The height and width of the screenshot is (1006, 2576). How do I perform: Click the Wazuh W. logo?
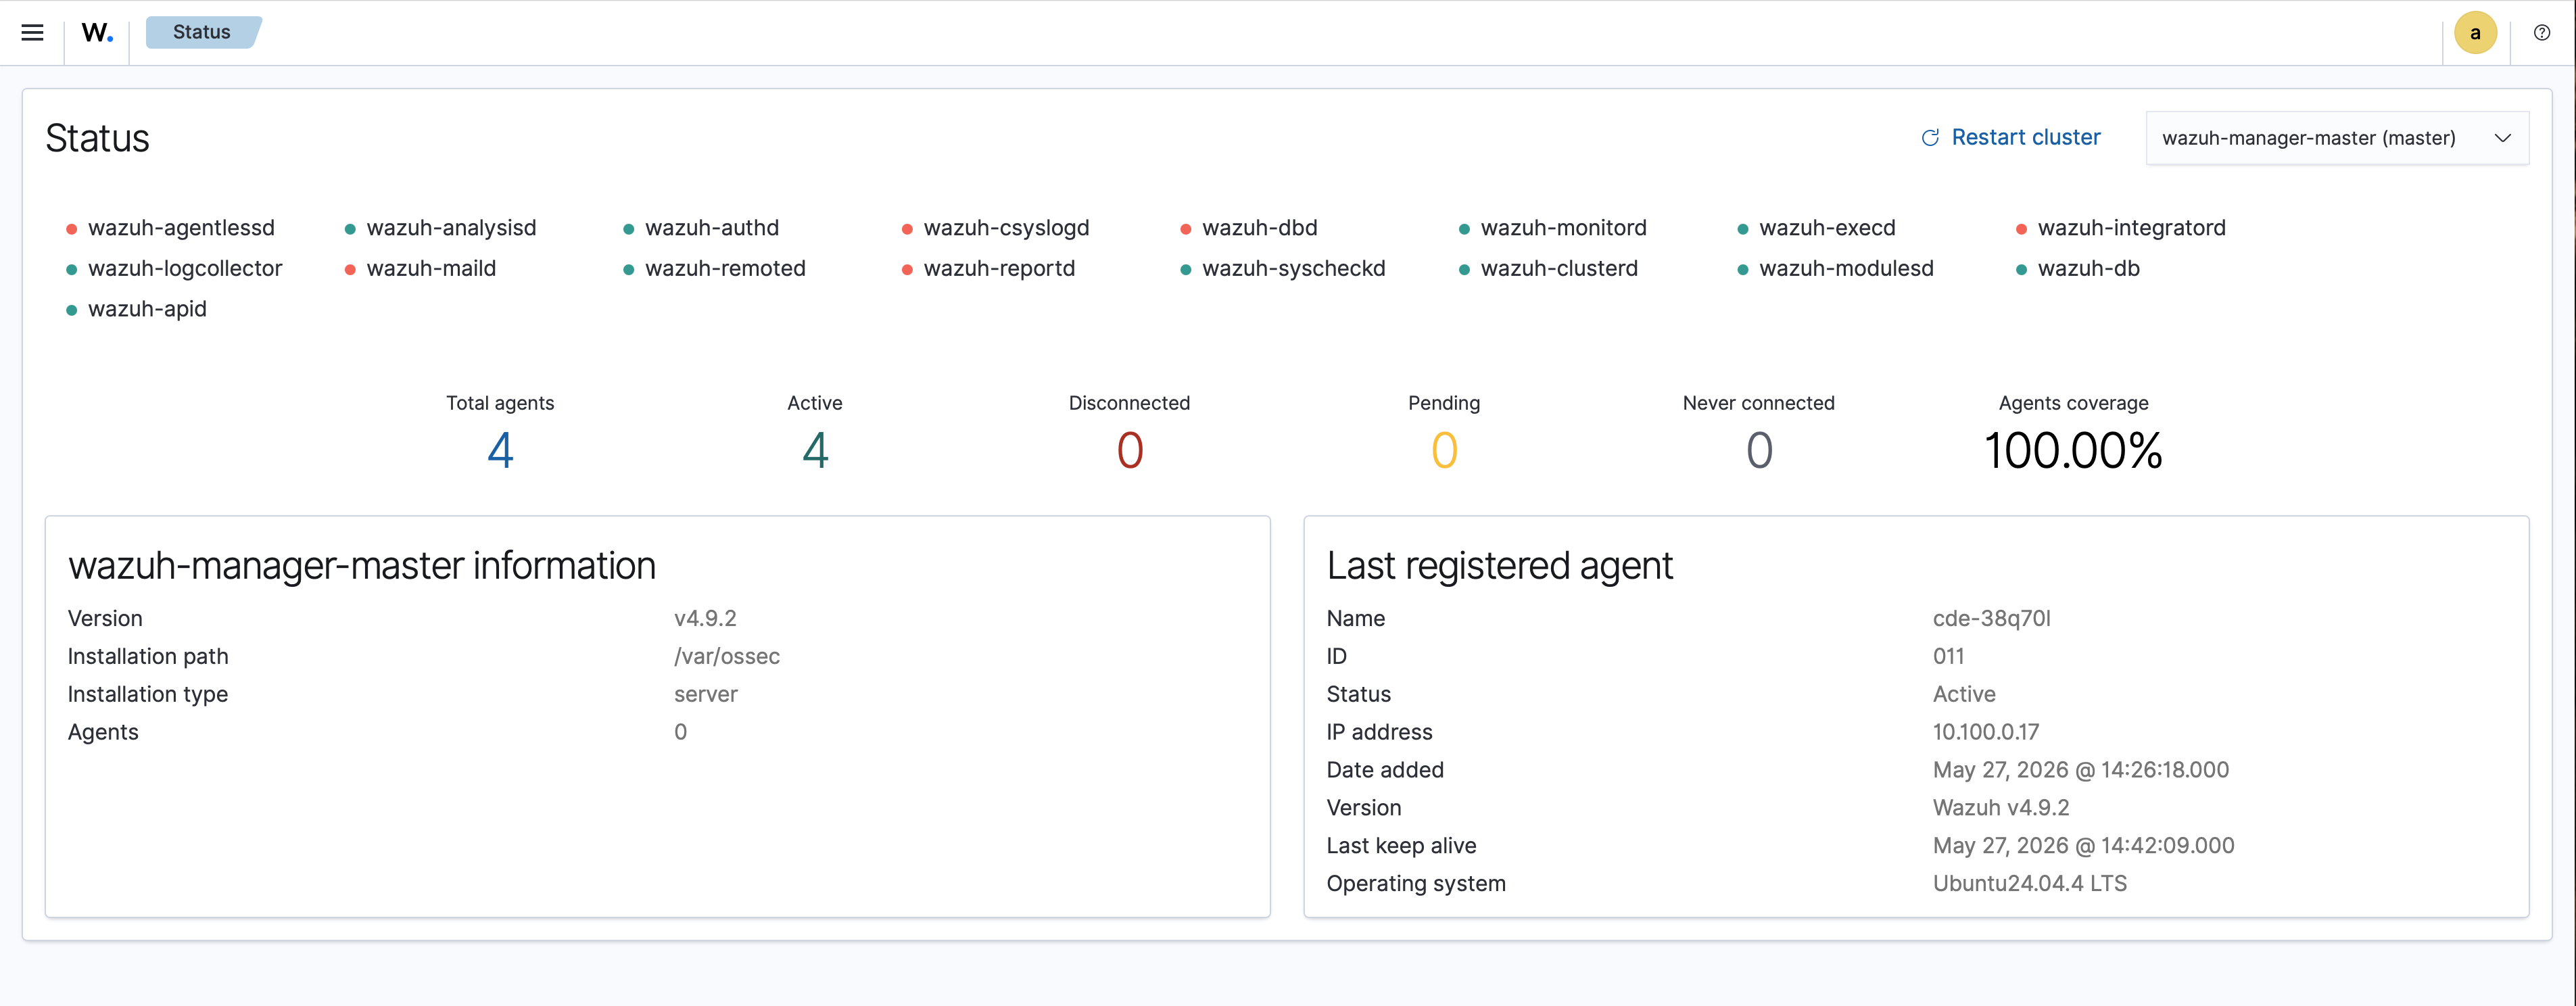(x=97, y=32)
